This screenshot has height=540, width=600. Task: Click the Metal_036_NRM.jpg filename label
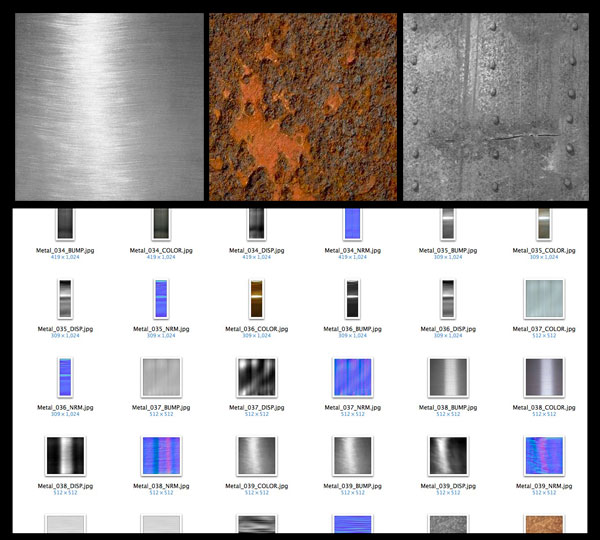pos(63,406)
